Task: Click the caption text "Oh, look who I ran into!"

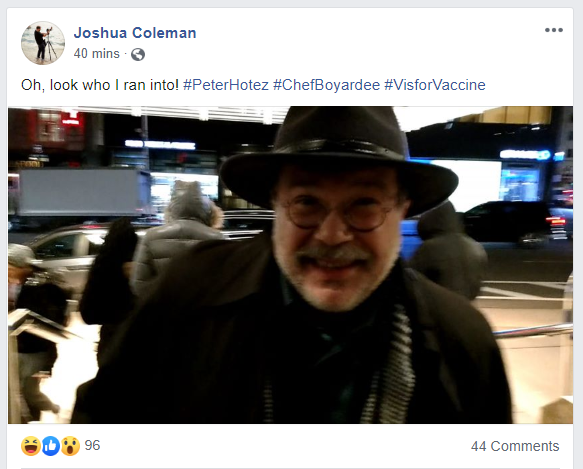Action: coord(100,85)
